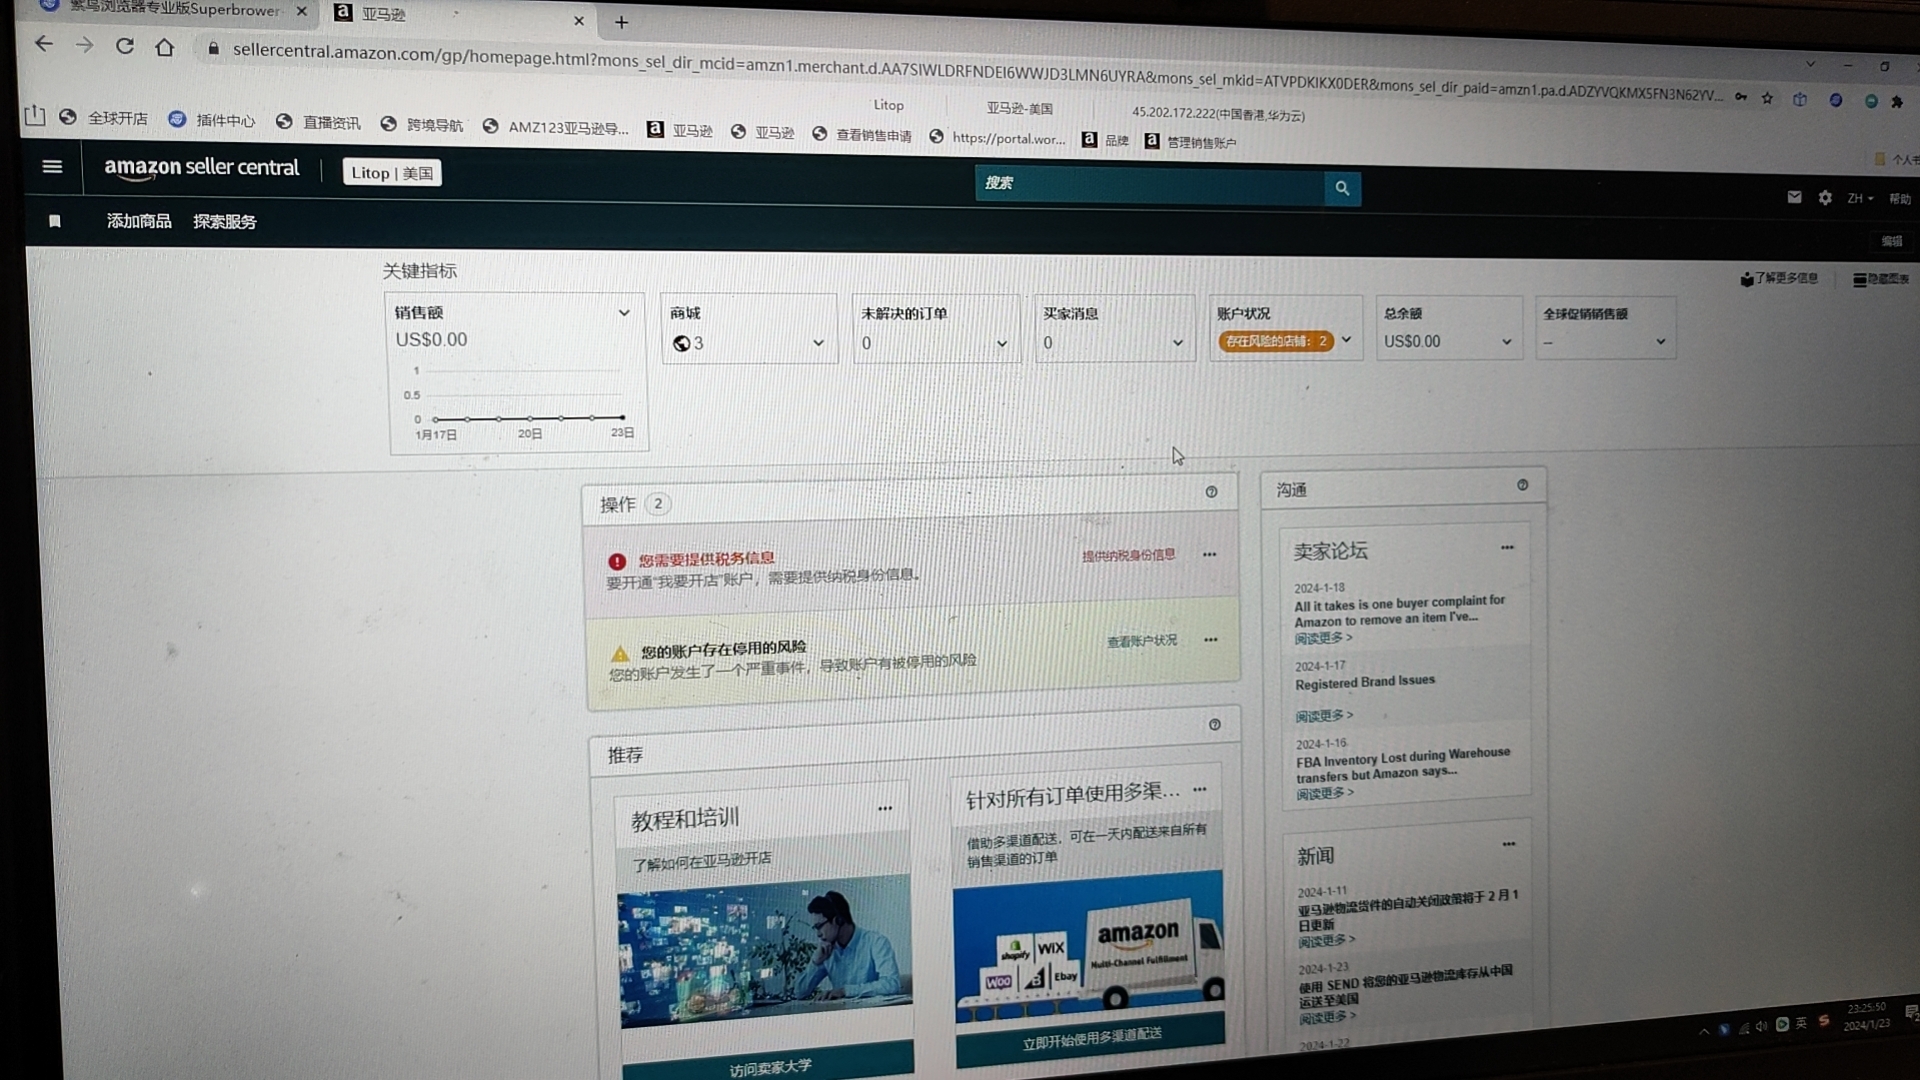The width and height of the screenshot is (1920, 1080).
Task: Open 探索服务 menu
Action: point(225,222)
